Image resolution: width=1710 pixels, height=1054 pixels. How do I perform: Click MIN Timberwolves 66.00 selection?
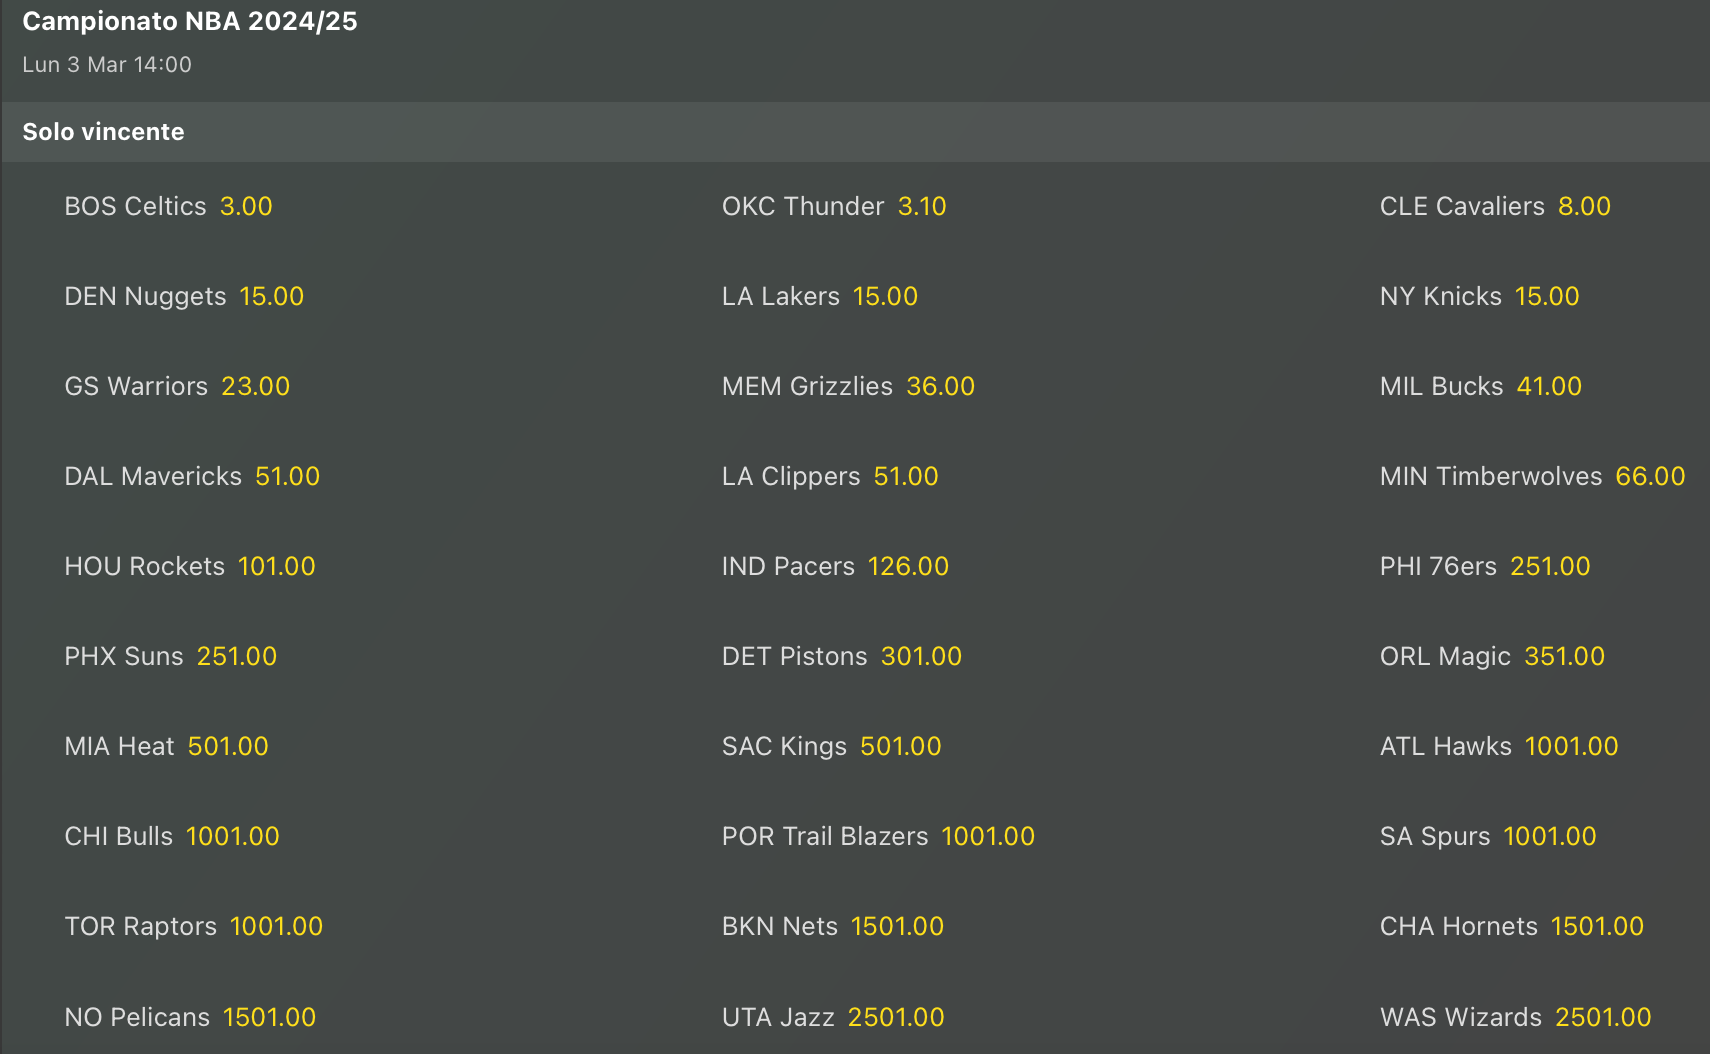(x=1532, y=476)
